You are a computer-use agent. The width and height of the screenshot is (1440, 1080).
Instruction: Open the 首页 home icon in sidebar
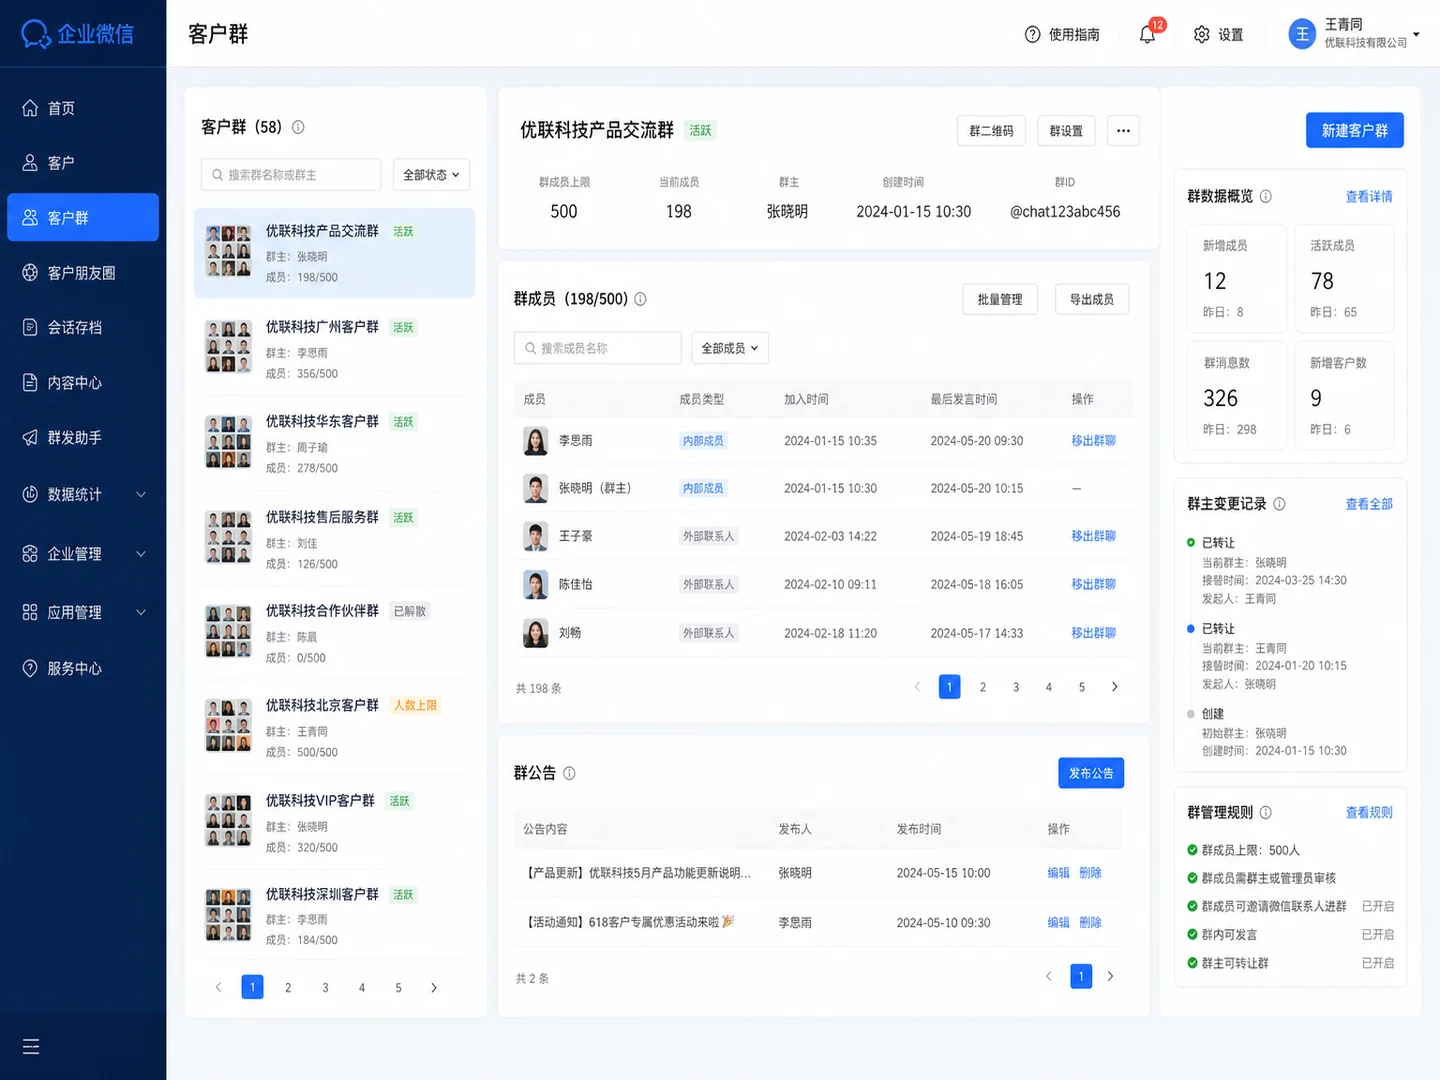coord(30,108)
